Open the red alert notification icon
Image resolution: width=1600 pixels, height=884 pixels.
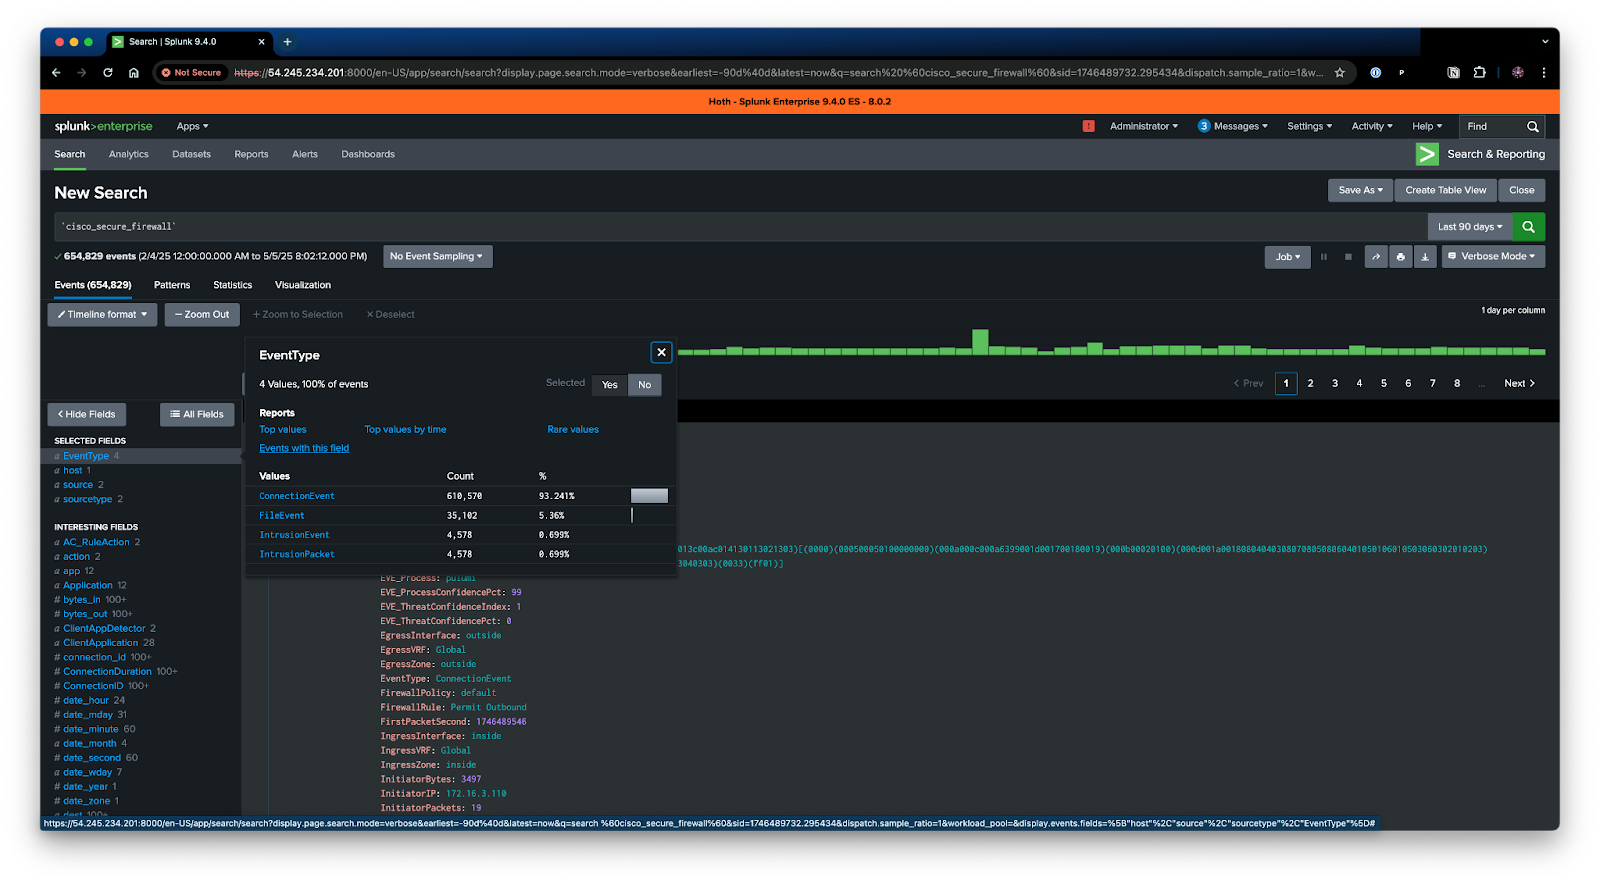1088,126
